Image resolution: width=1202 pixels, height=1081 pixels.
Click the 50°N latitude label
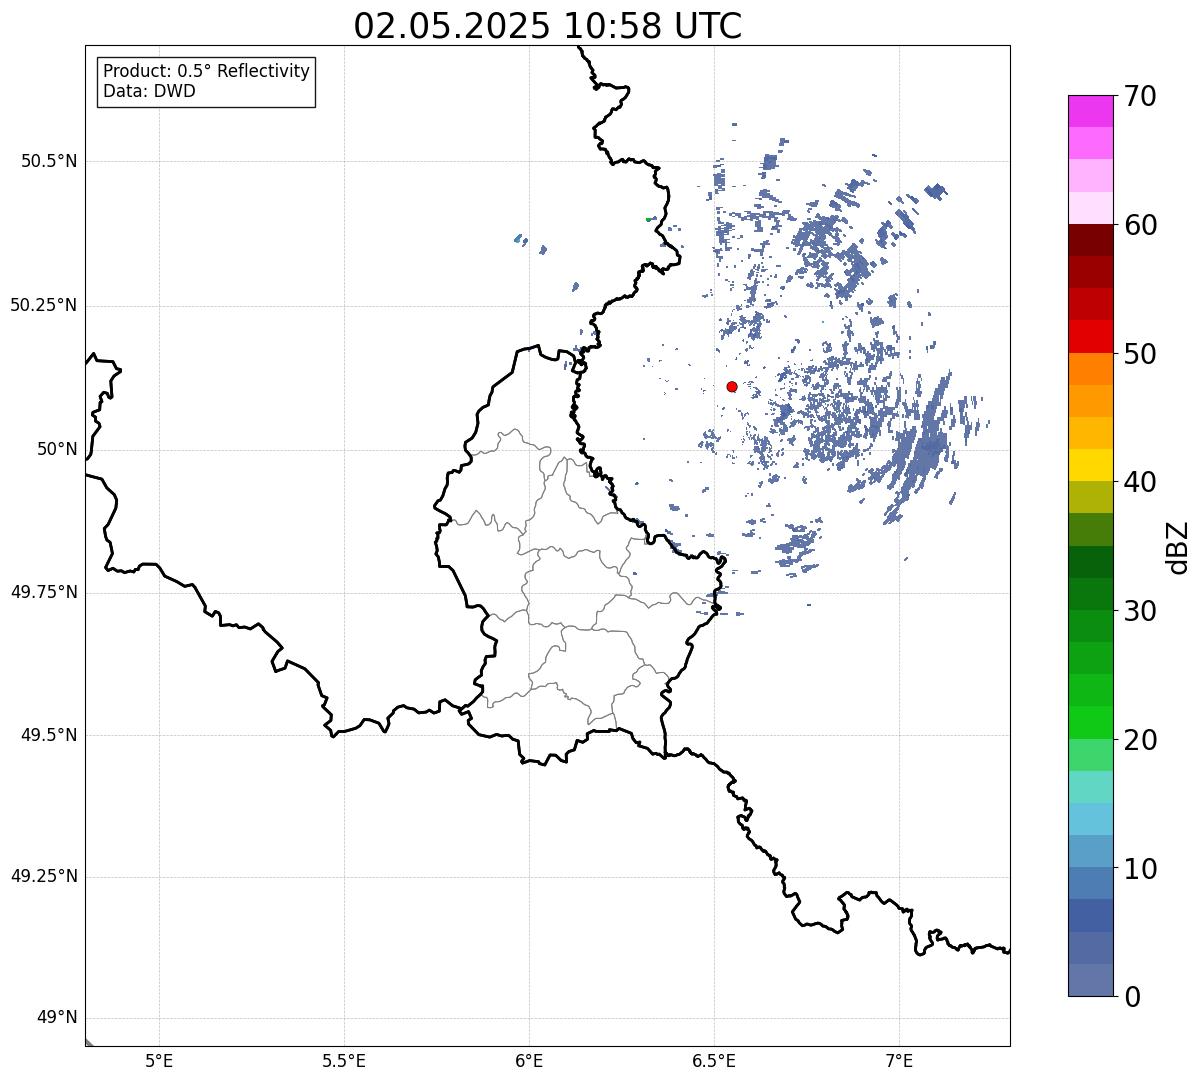(x=57, y=449)
